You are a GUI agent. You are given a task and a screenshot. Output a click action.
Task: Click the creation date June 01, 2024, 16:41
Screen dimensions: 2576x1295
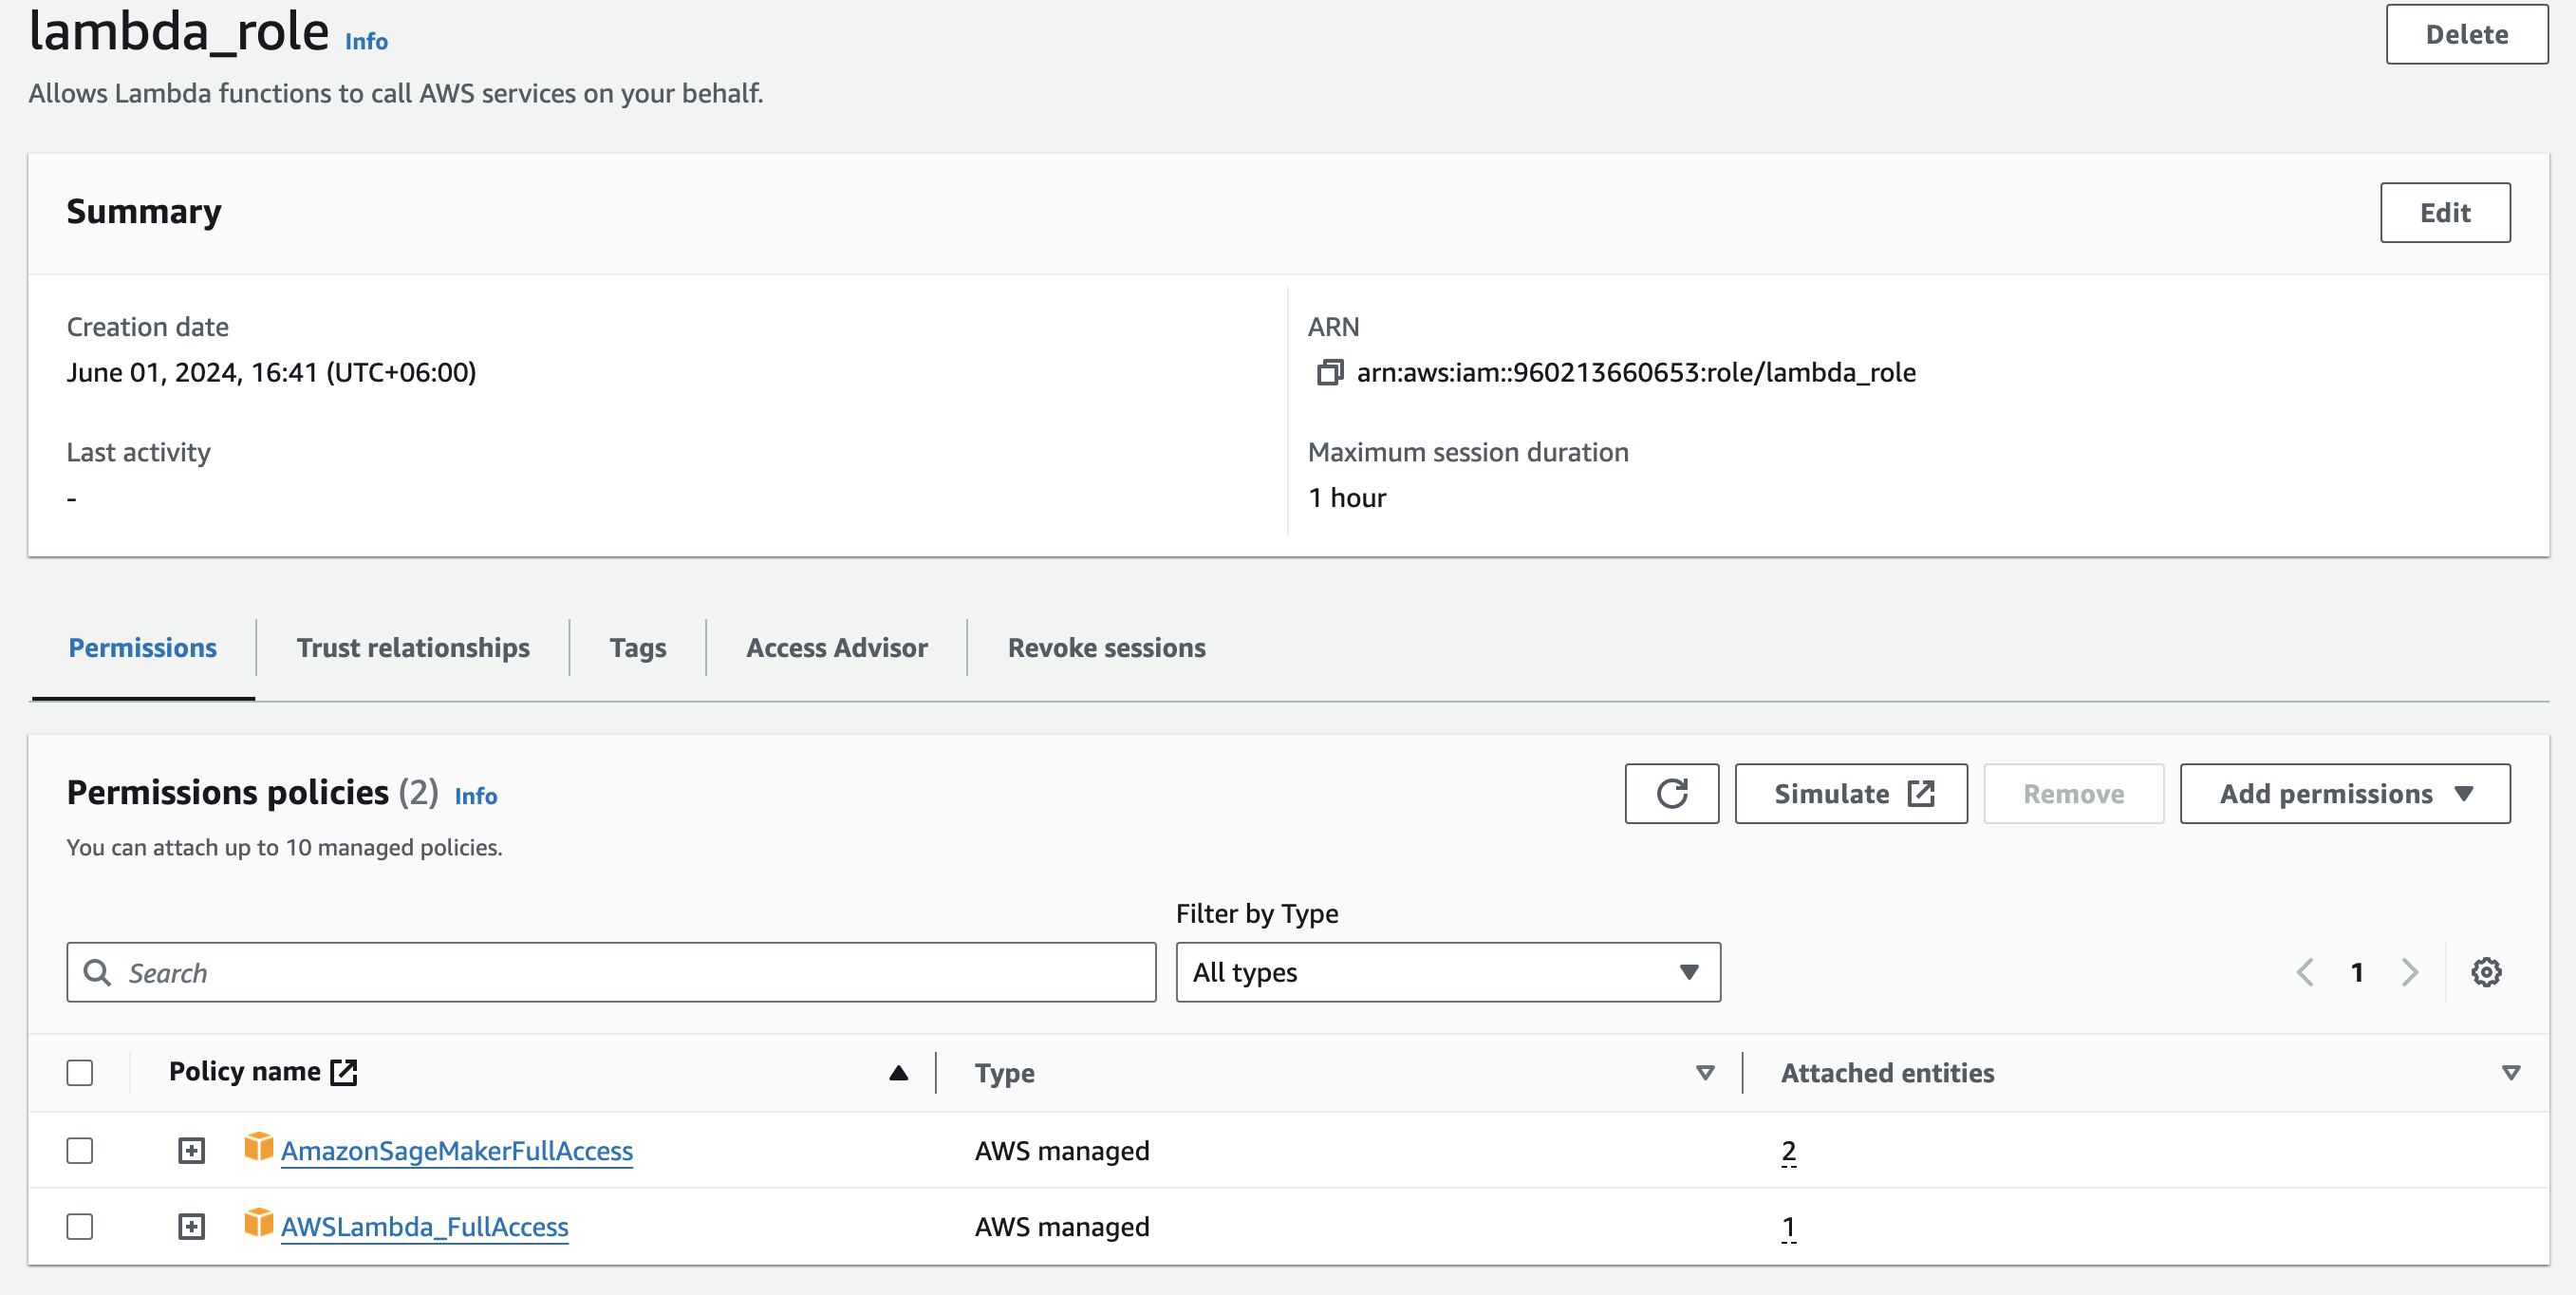point(271,372)
